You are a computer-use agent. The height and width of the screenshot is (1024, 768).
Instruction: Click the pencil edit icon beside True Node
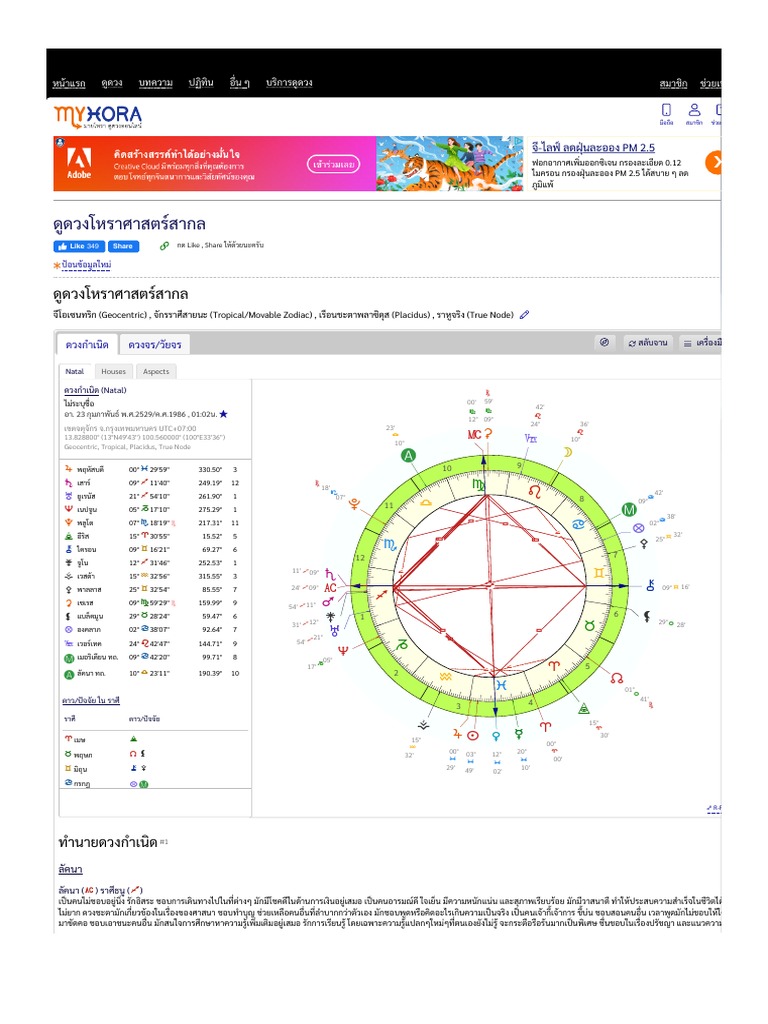(524, 315)
